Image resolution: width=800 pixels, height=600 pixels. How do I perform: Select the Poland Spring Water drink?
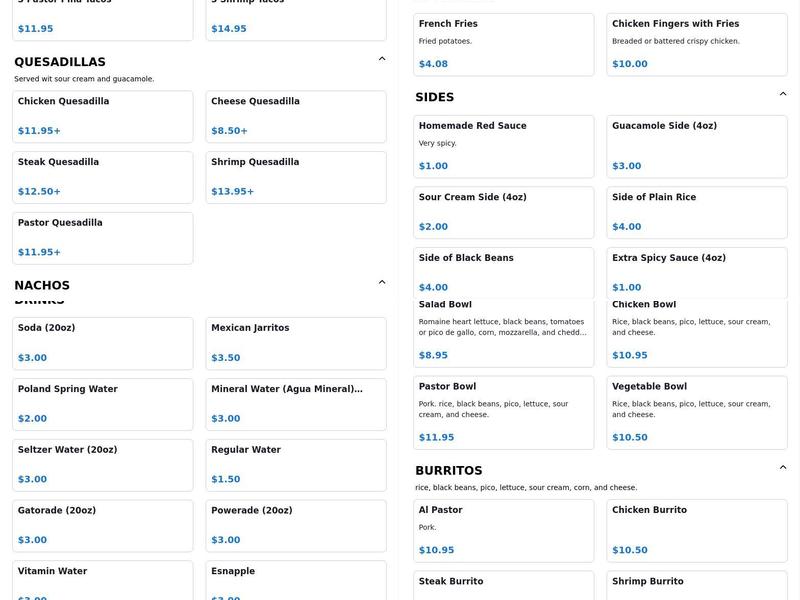(103, 404)
